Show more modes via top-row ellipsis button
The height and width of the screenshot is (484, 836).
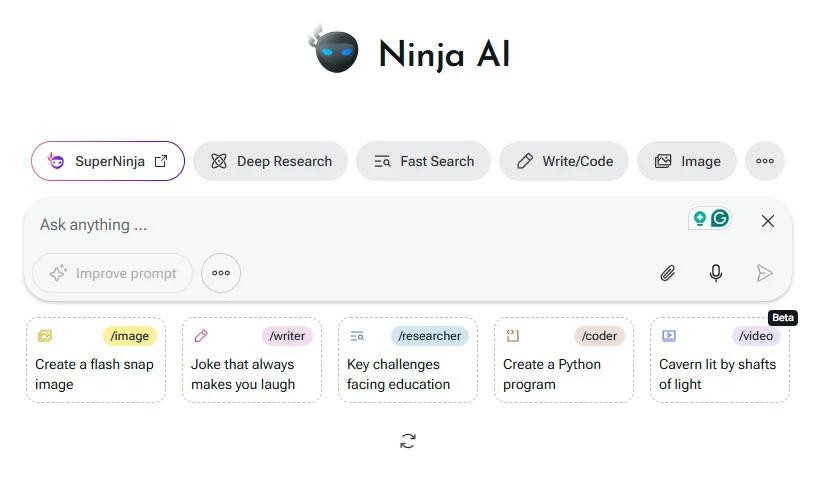tap(765, 161)
